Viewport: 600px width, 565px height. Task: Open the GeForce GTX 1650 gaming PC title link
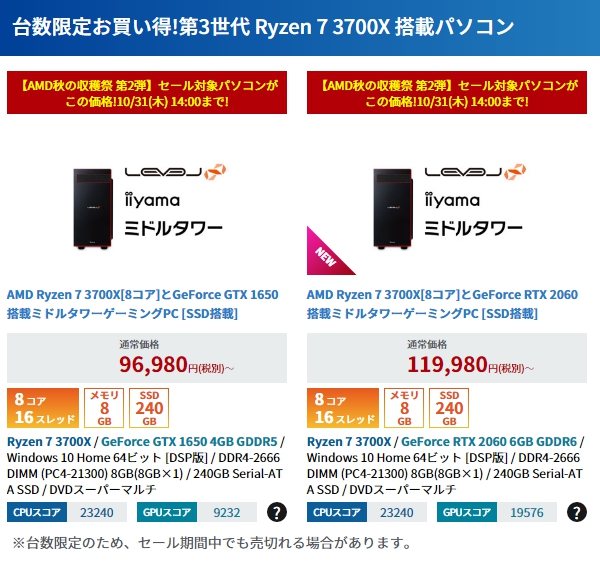pyautogui.click(x=142, y=304)
